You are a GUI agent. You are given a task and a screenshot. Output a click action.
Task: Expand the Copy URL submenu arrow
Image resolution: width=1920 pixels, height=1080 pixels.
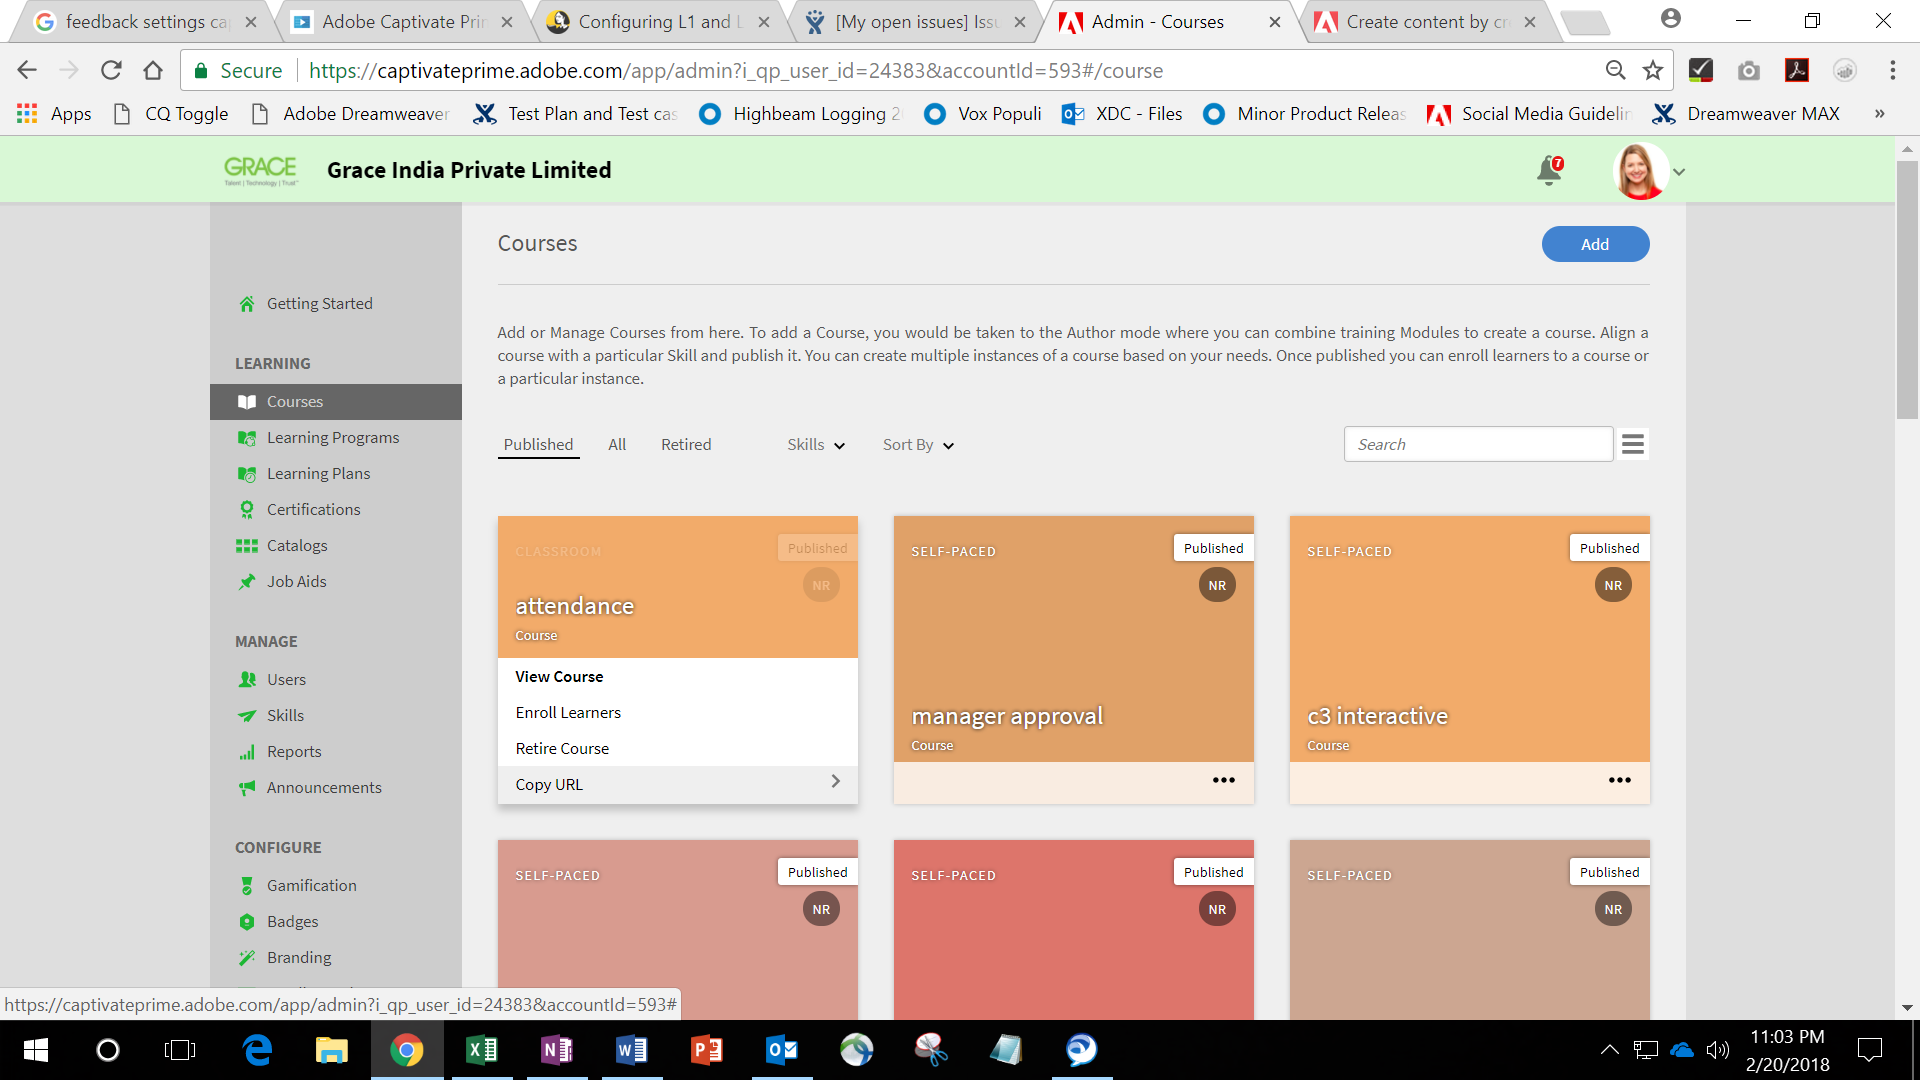tap(836, 782)
